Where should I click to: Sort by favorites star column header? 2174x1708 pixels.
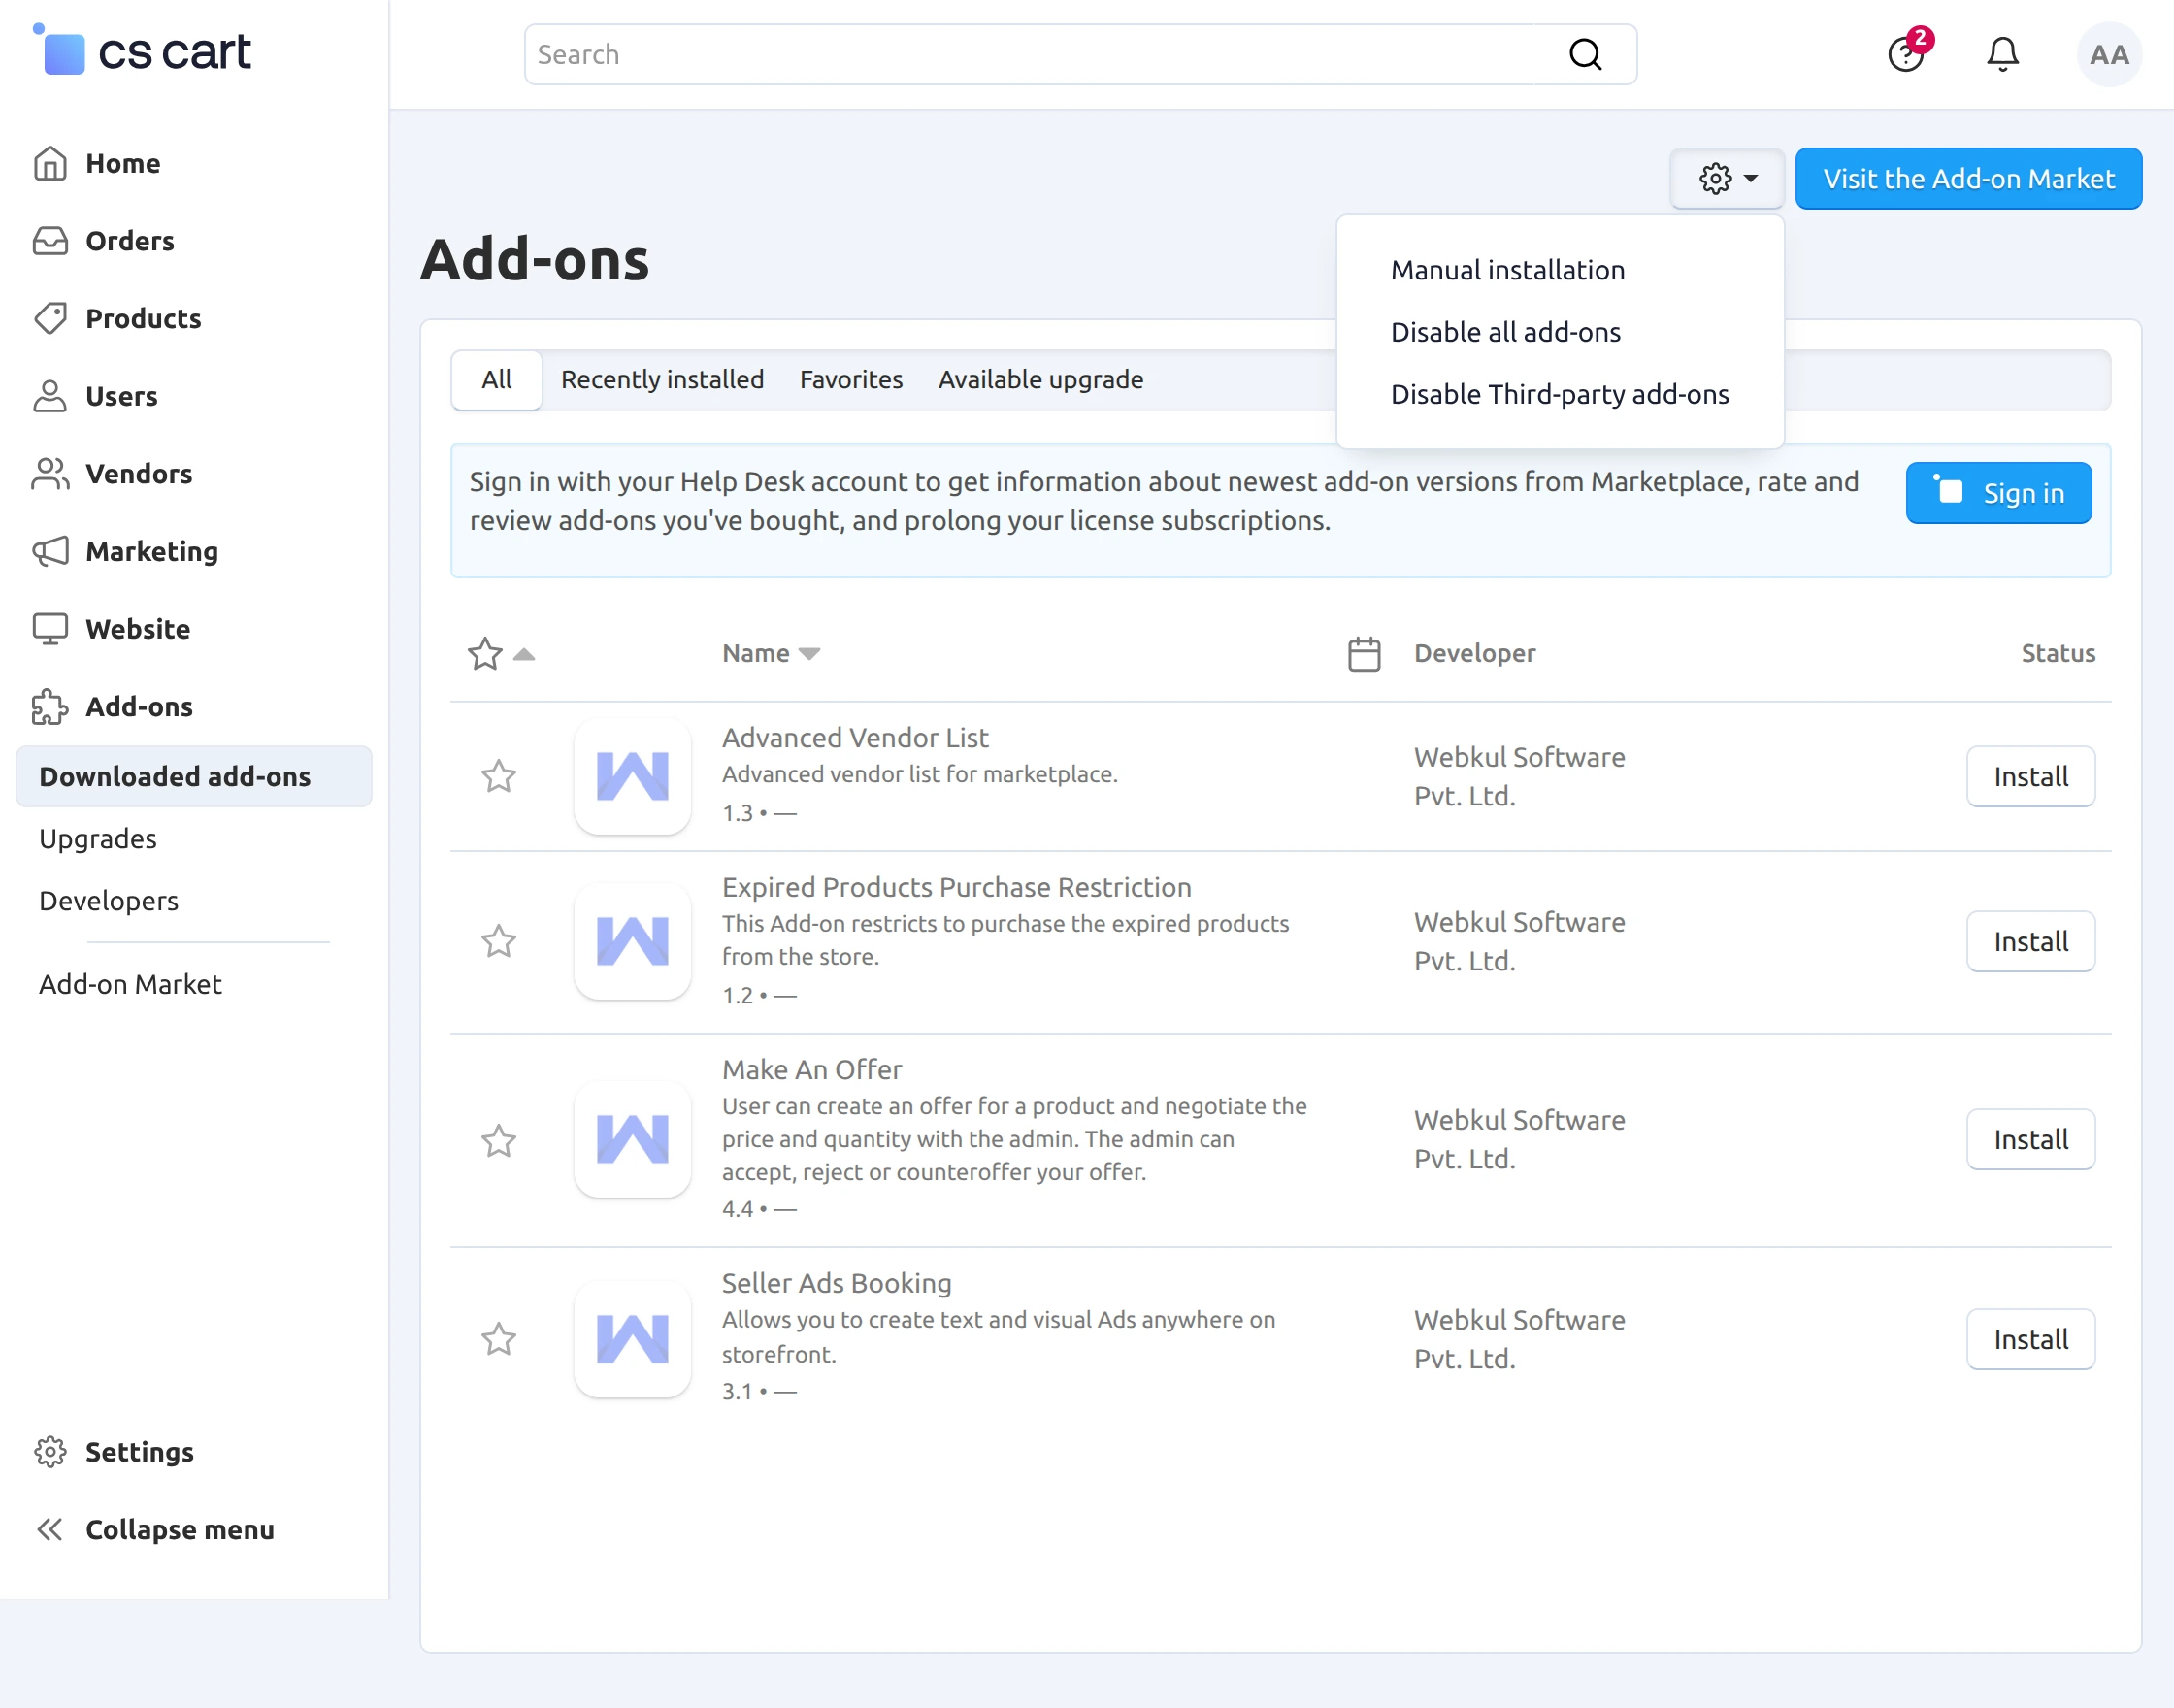[486, 654]
